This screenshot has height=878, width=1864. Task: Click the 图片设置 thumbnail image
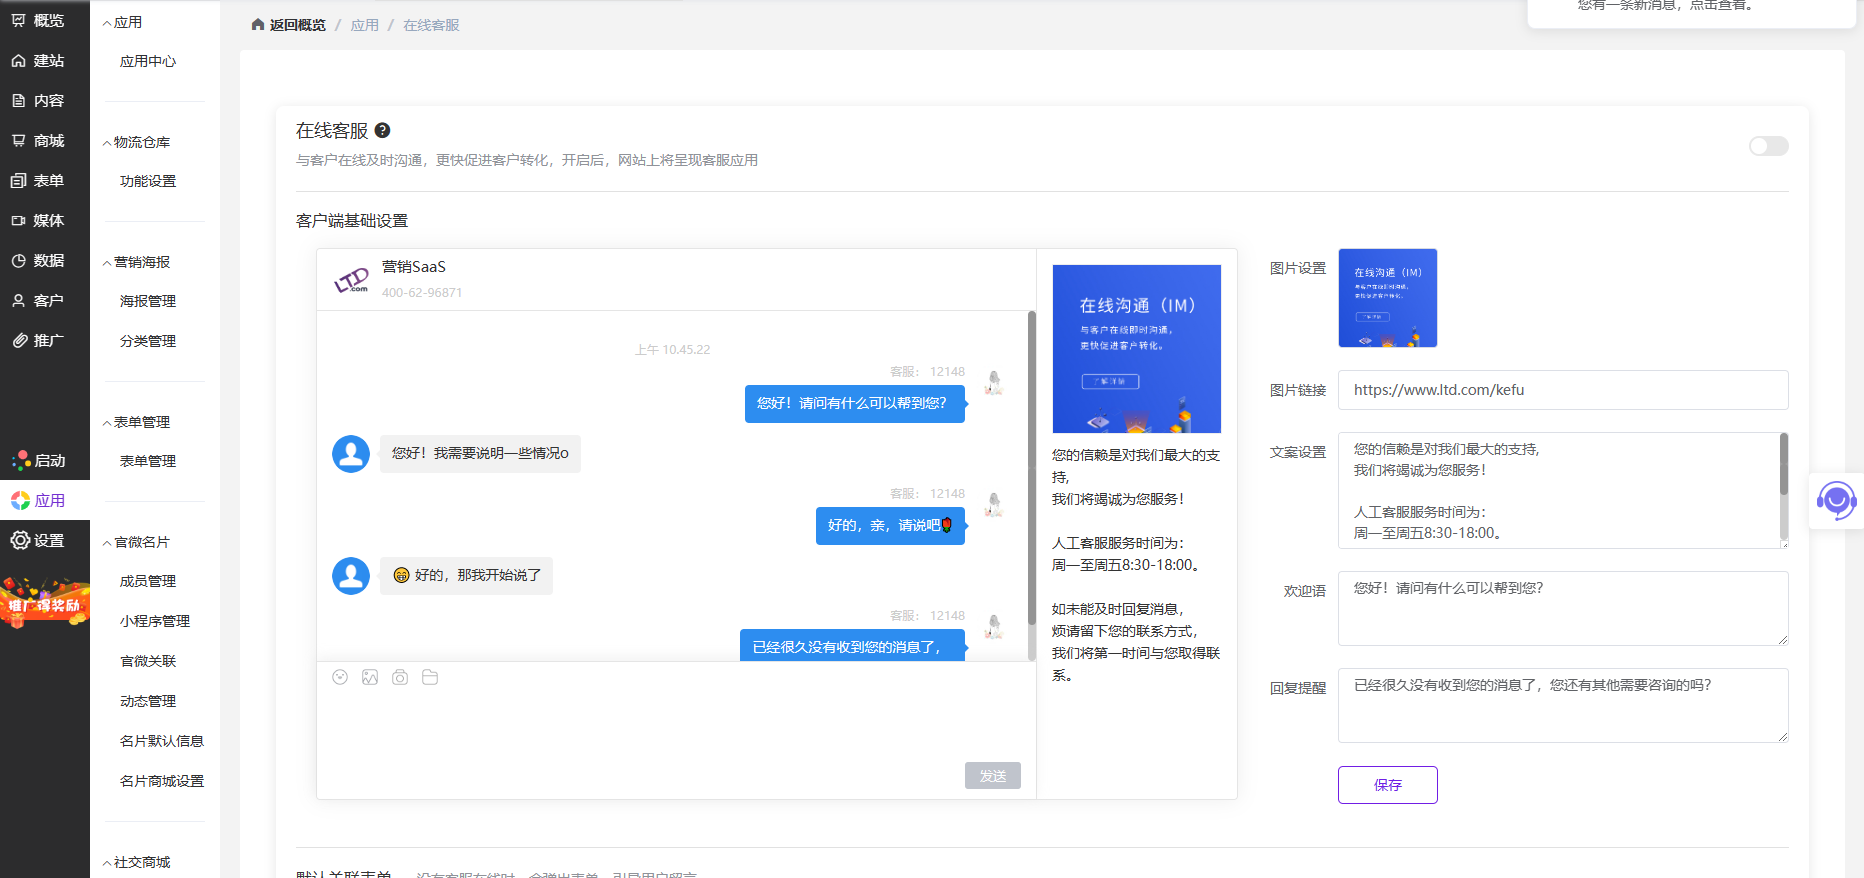pyautogui.click(x=1387, y=298)
